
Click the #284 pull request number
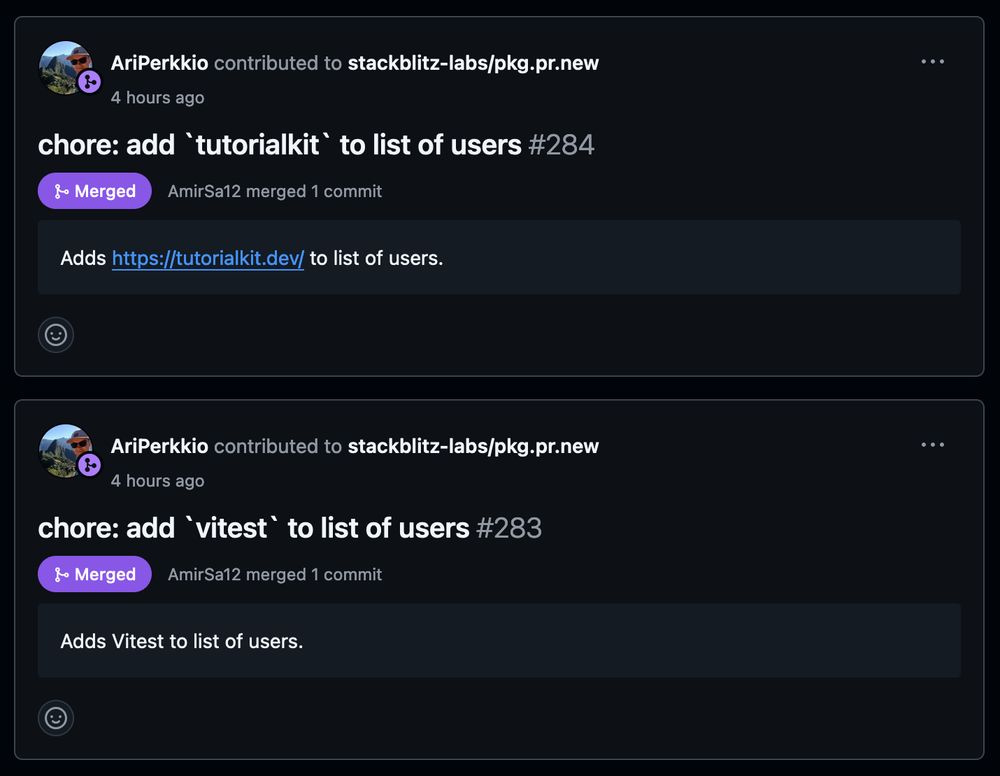[x=561, y=145]
